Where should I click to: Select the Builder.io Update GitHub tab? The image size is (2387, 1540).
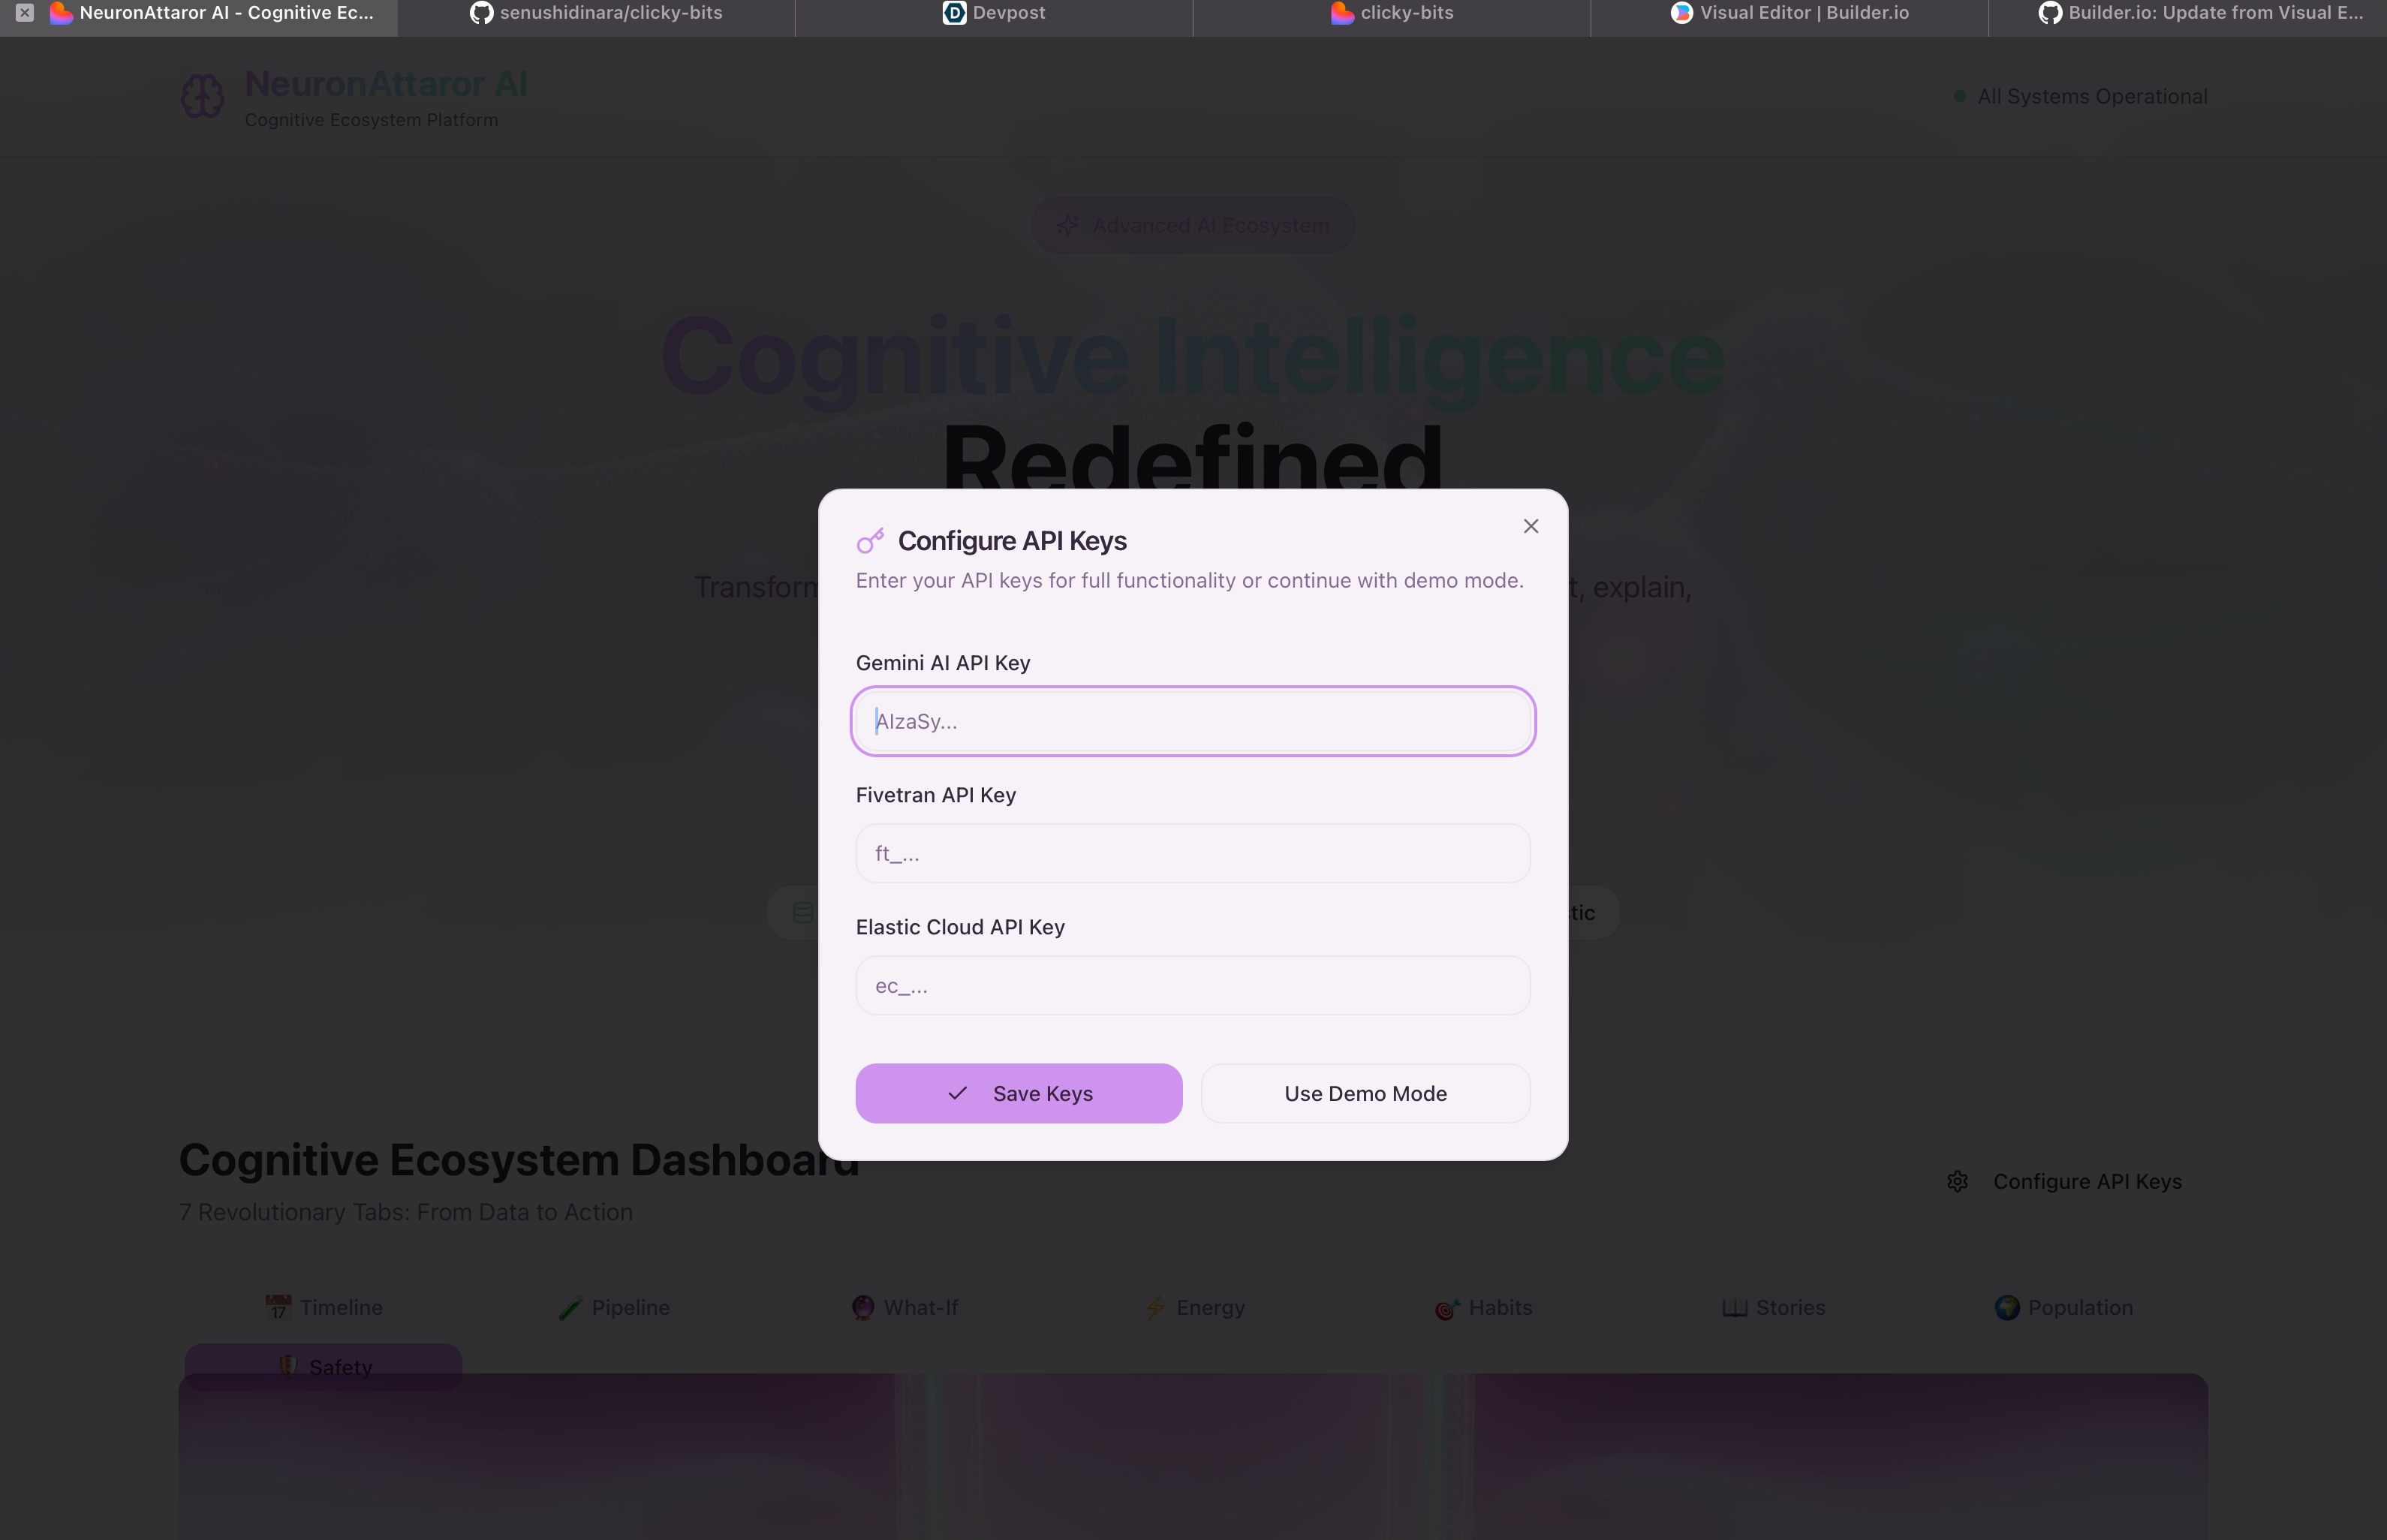[2199, 13]
